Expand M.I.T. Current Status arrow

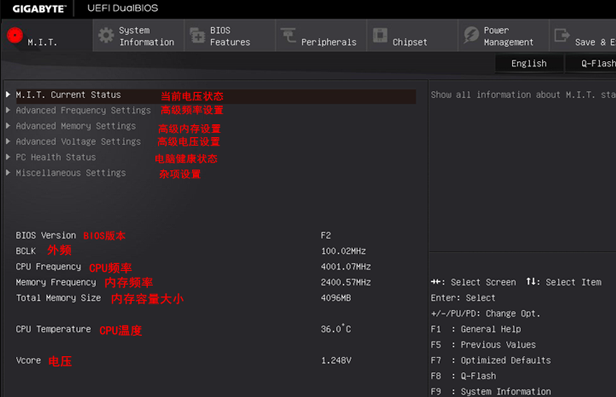tap(8, 95)
